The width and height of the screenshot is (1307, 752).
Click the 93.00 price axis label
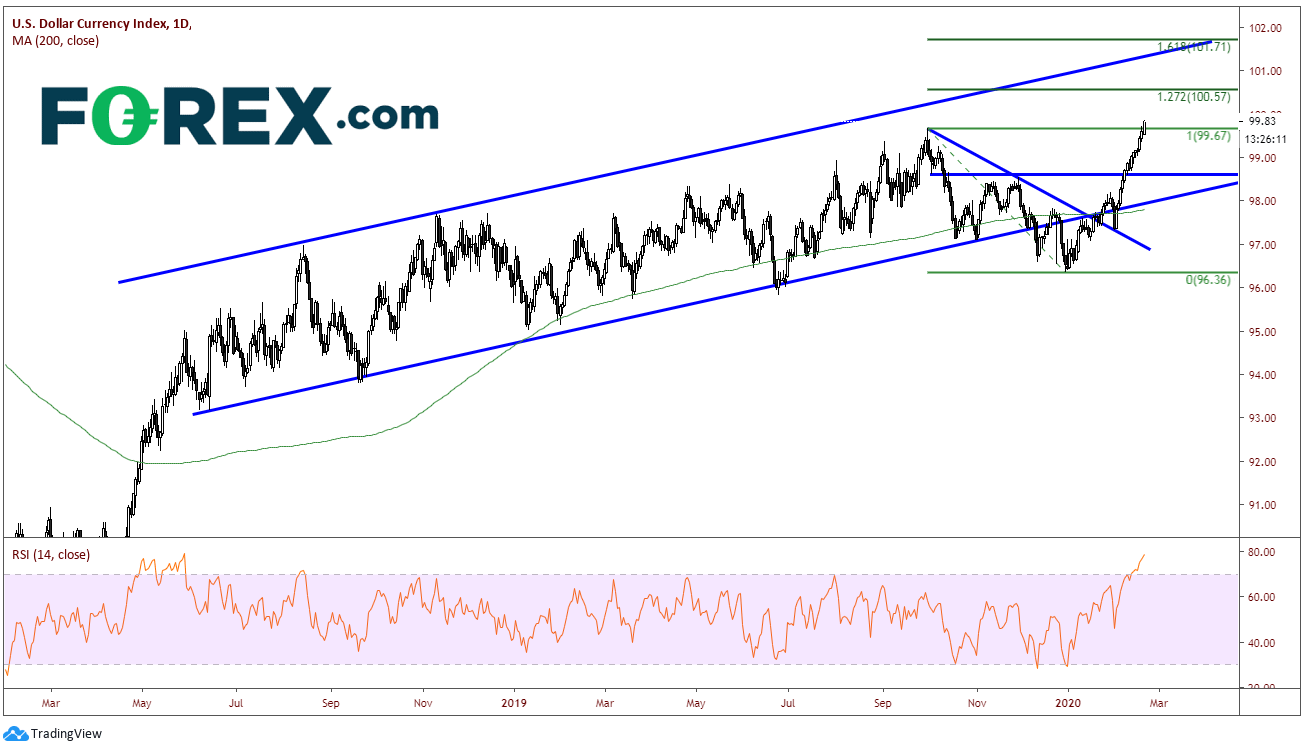pos(1263,418)
